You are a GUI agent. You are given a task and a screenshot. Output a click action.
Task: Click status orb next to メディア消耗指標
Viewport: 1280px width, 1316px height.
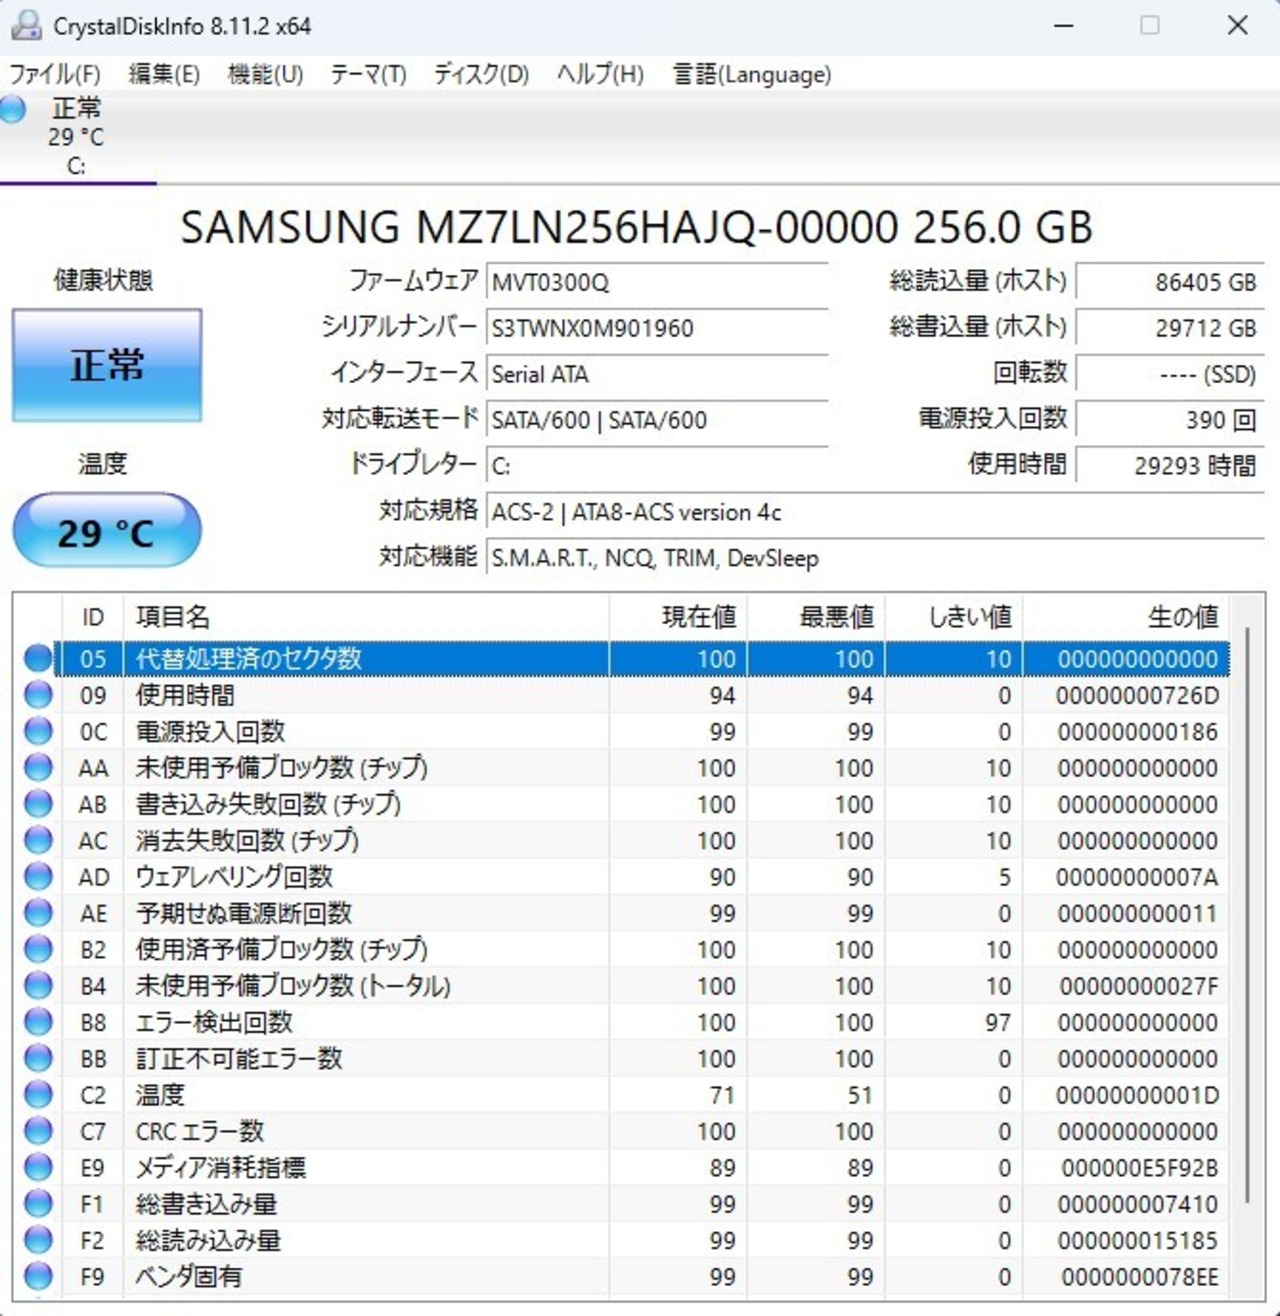pos(38,1168)
